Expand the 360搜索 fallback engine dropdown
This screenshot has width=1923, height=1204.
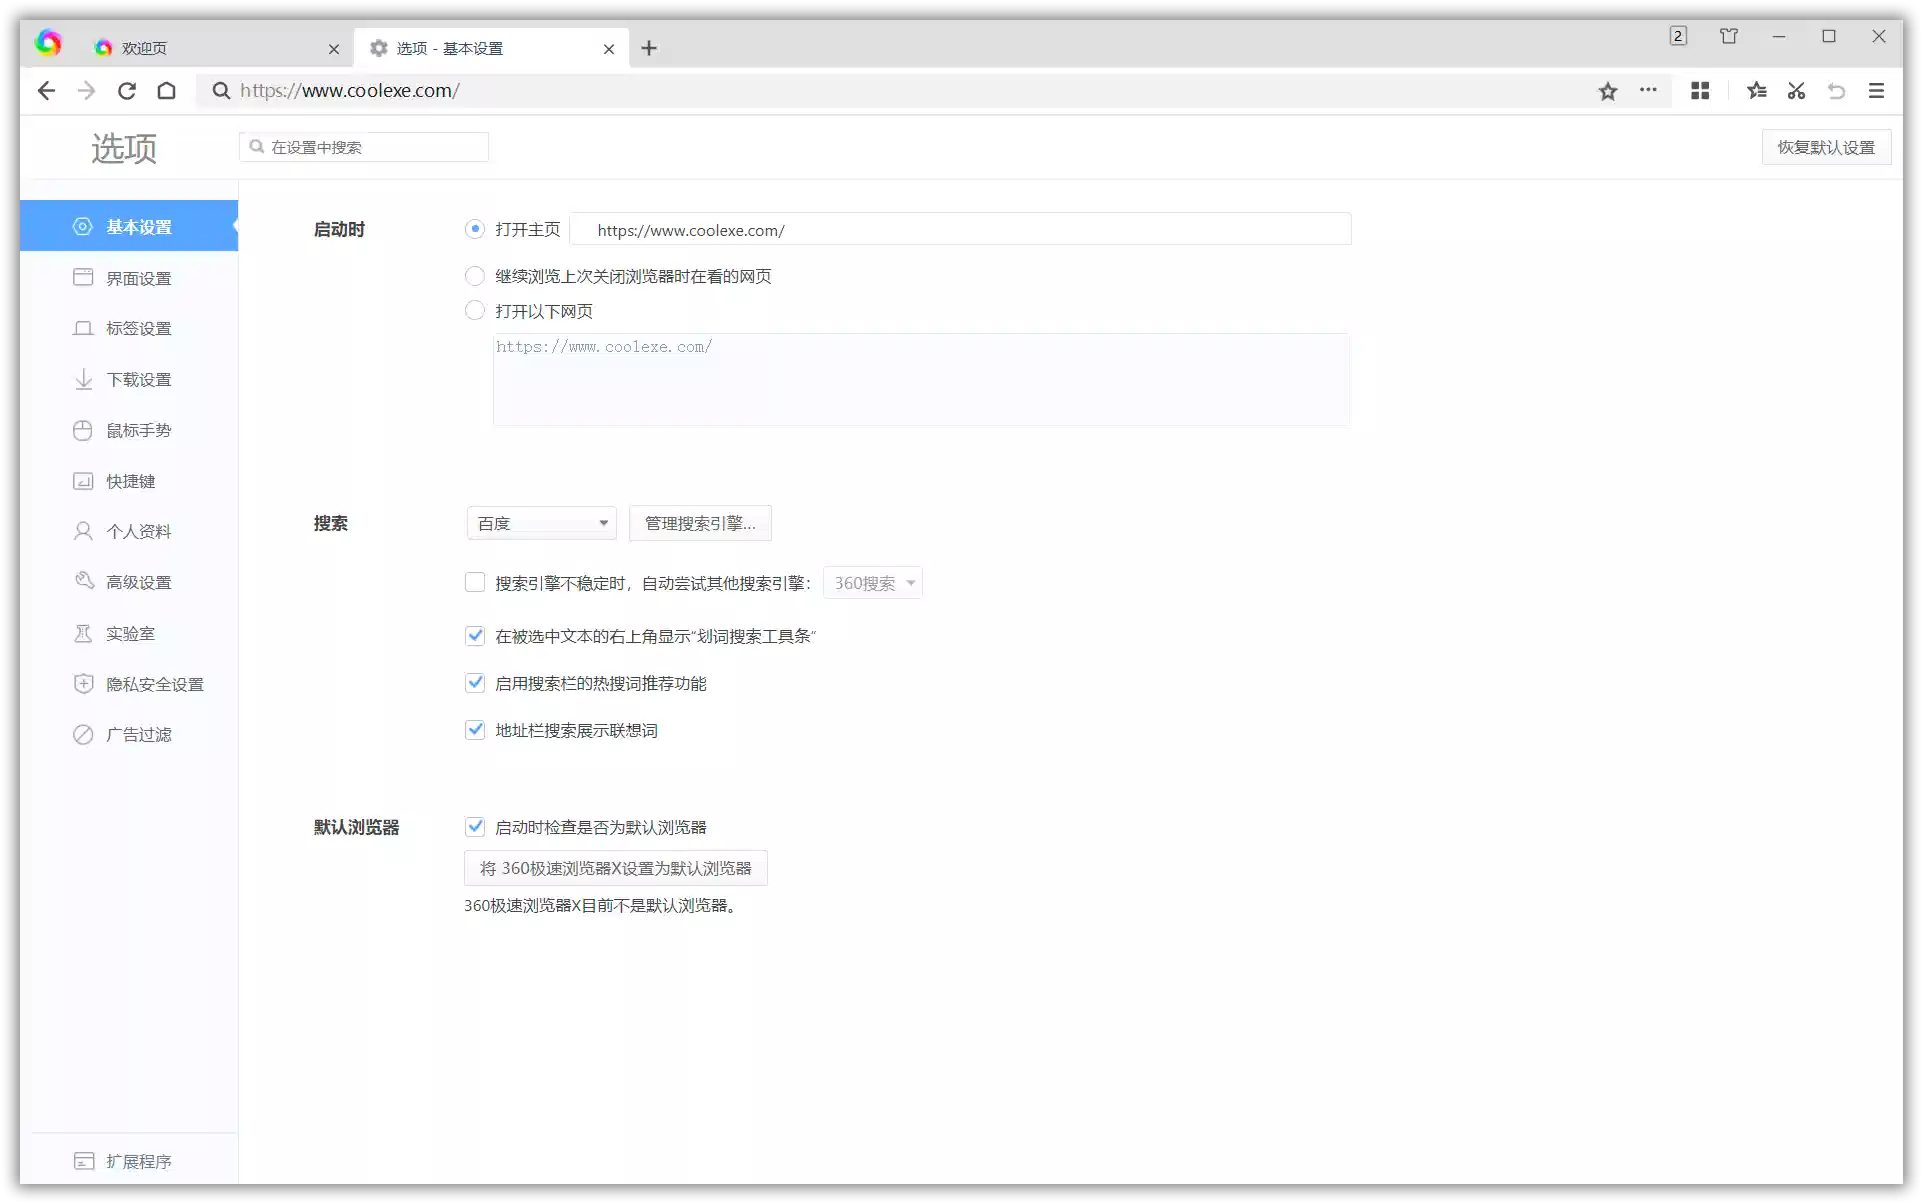click(x=872, y=583)
